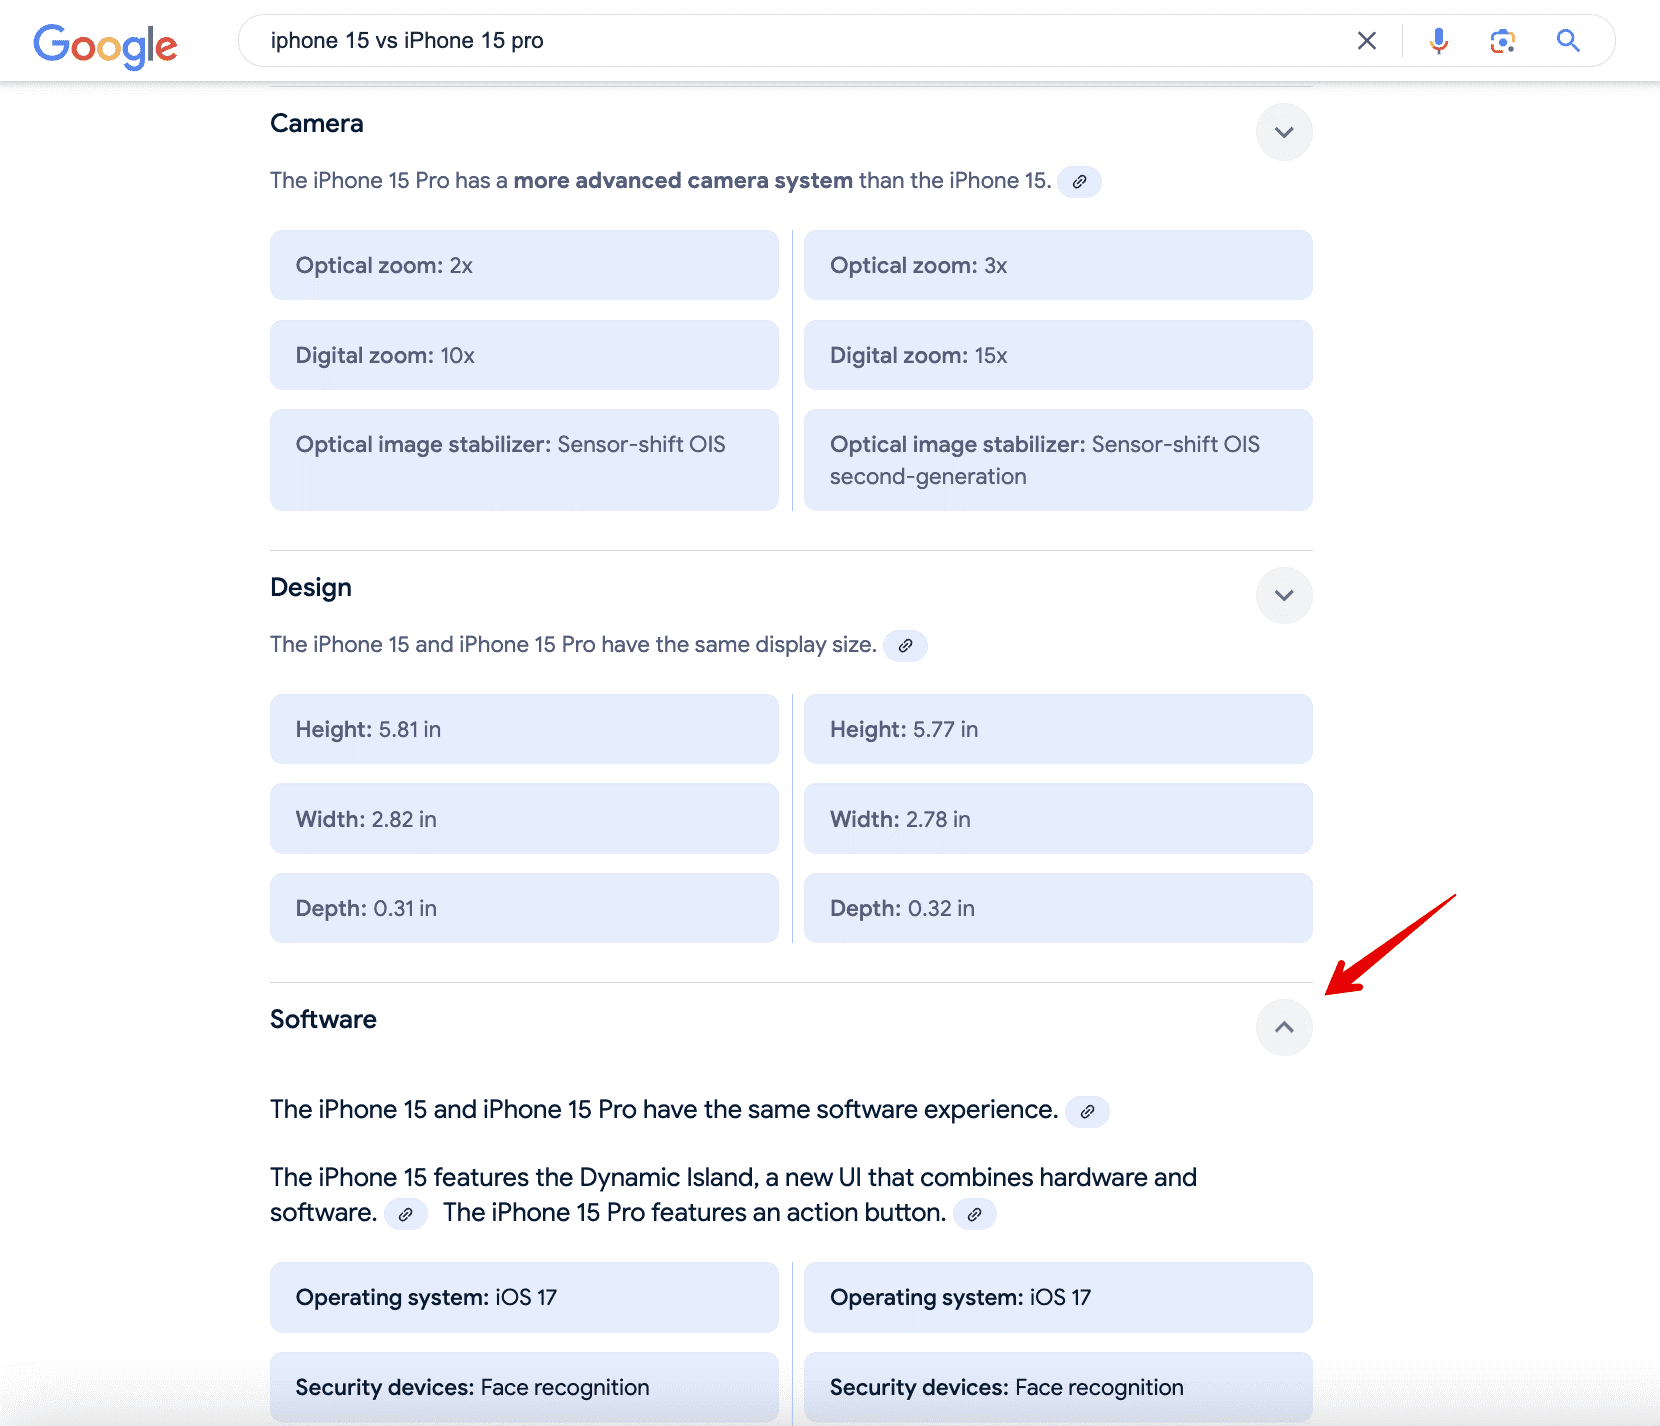Click the Digital zoom: 15x card

click(1058, 355)
